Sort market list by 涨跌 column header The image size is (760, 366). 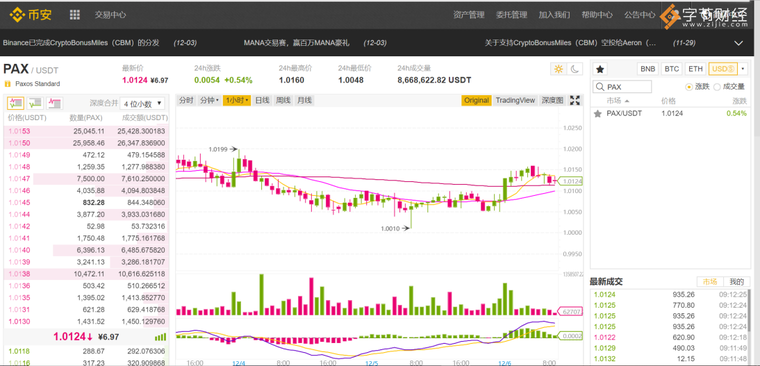click(x=740, y=101)
